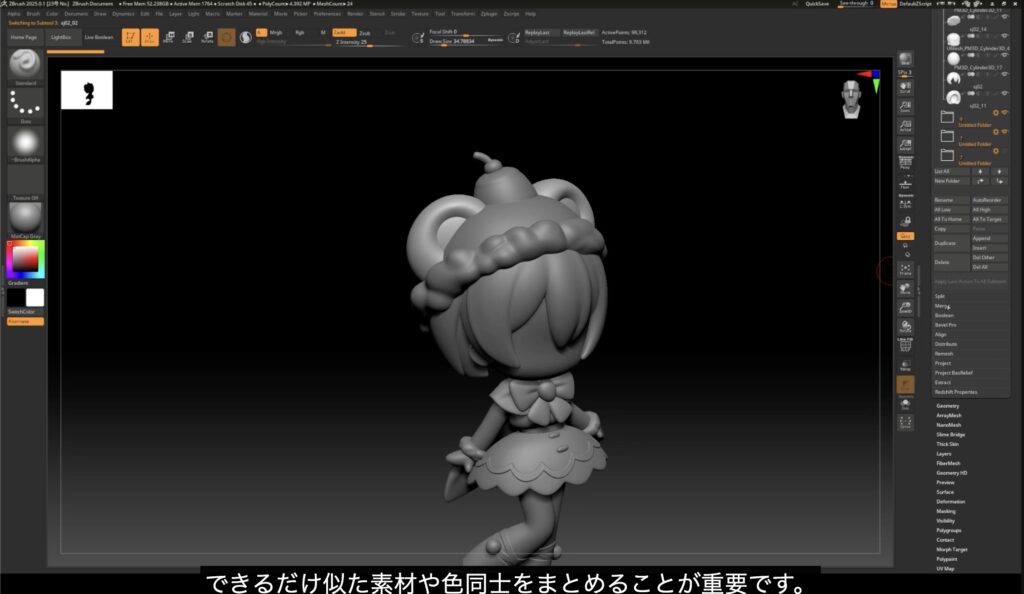Click the Zoom canvas icon
This screenshot has height=594, width=1024.
[x=905, y=106]
